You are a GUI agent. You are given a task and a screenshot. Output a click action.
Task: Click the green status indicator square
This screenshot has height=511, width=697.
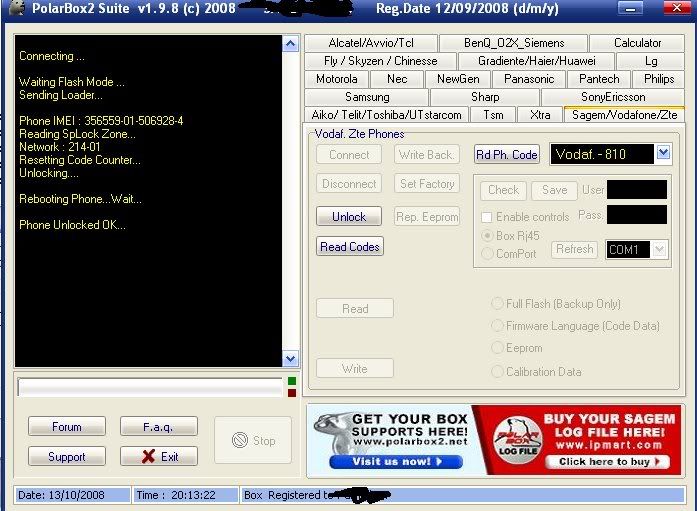point(292,381)
